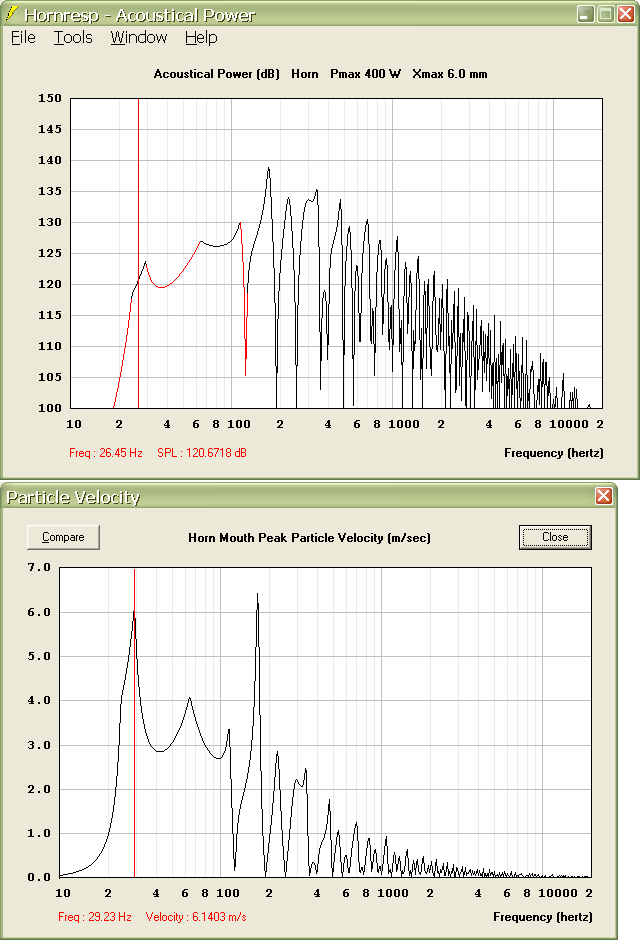Click the 10000 x-axis label in Particle Velocity chart
The height and width of the screenshot is (940, 640).
coord(558,893)
